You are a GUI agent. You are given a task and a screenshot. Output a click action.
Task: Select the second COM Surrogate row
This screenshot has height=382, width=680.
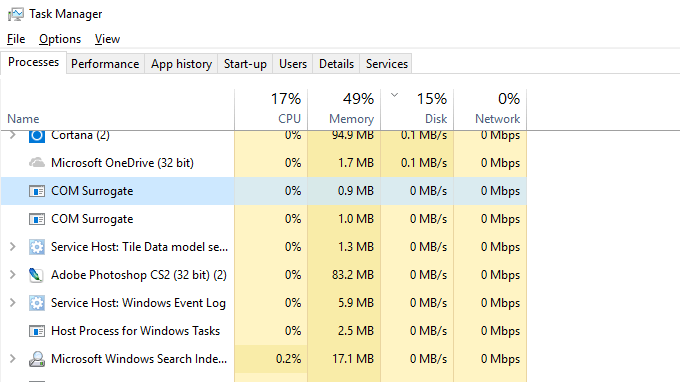[264, 219]
